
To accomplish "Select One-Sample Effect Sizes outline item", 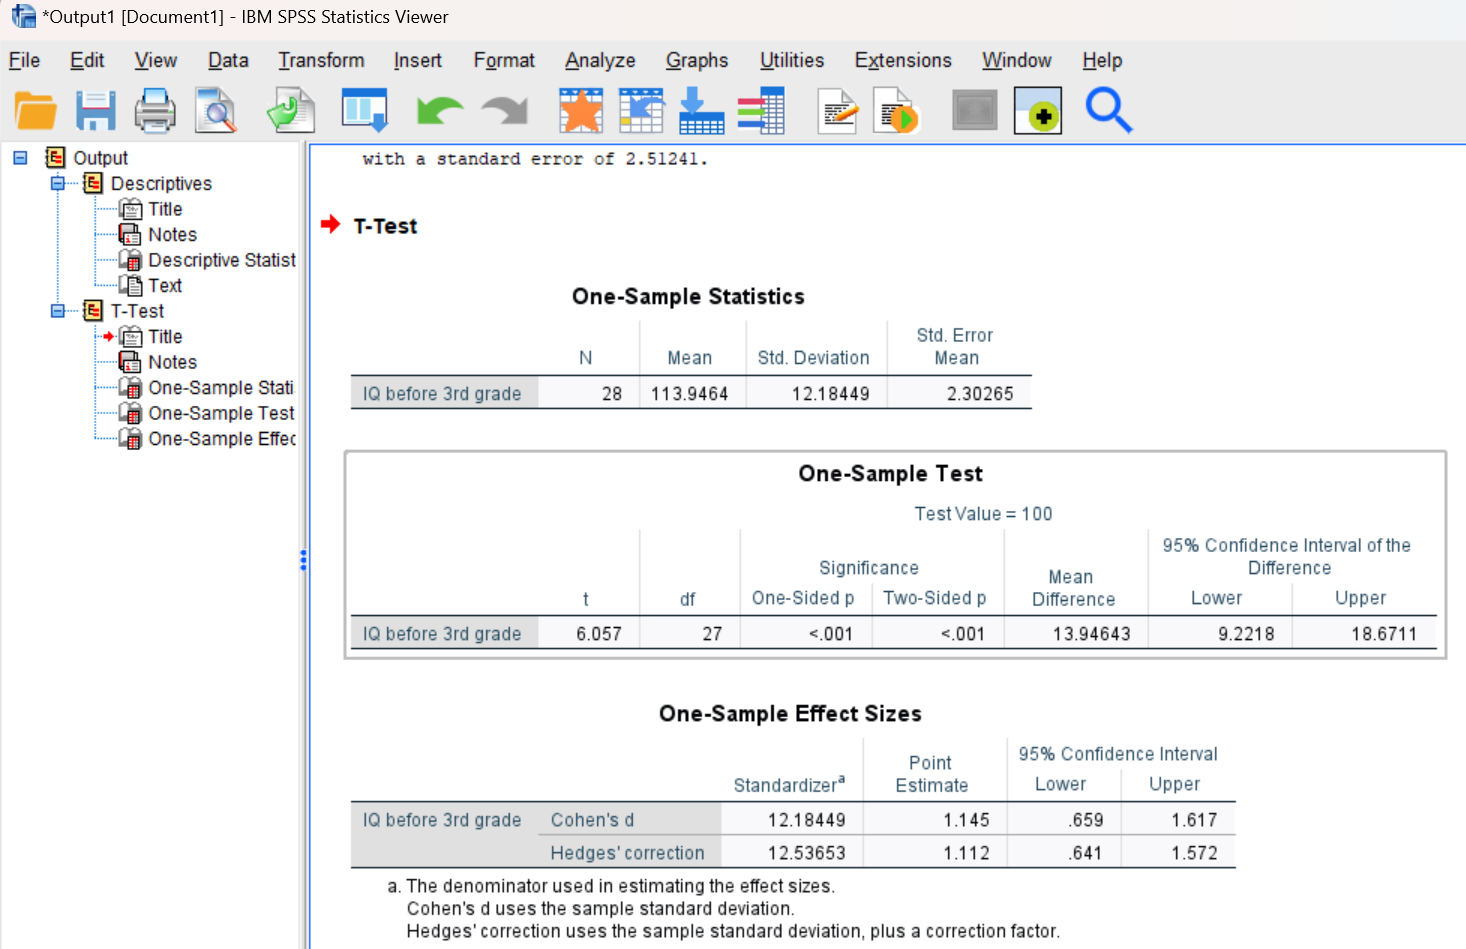I will coord(222,439).
